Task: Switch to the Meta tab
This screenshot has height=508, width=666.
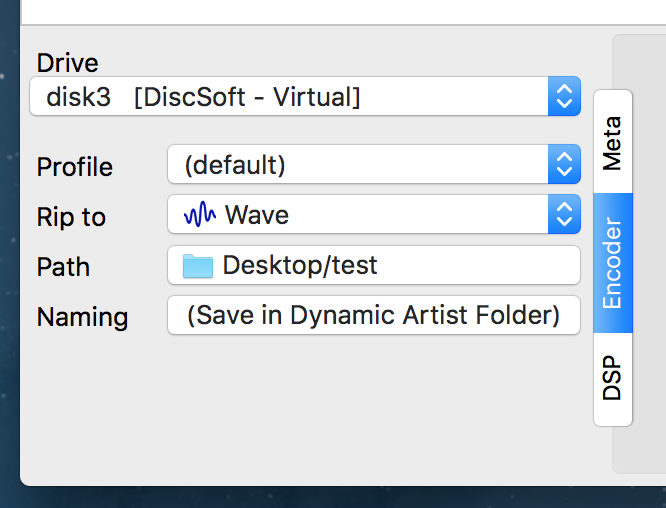Action: click(612, 142)
